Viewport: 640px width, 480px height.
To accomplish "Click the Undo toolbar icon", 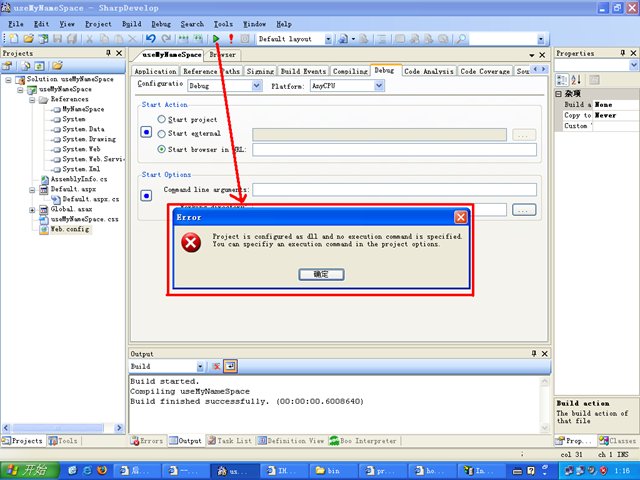I will click(150, 38).
